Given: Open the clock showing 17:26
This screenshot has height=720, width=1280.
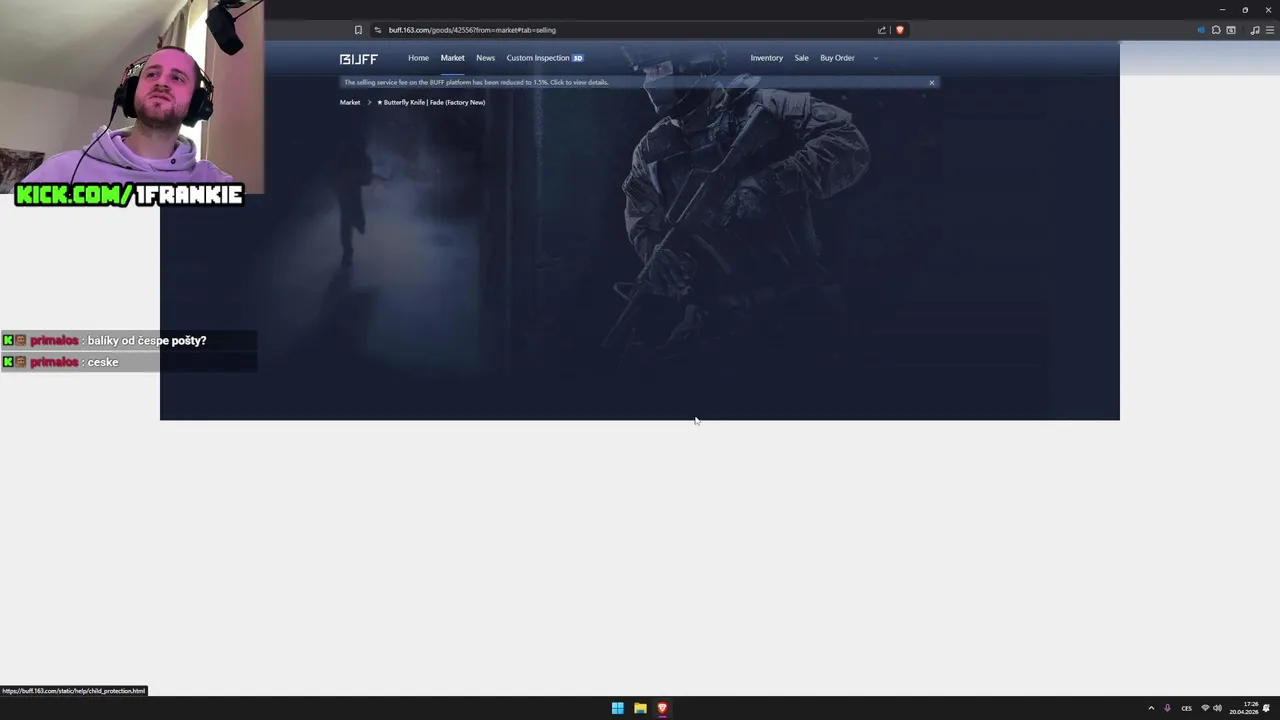Looking at the screenshot, I should [1244, 708].
